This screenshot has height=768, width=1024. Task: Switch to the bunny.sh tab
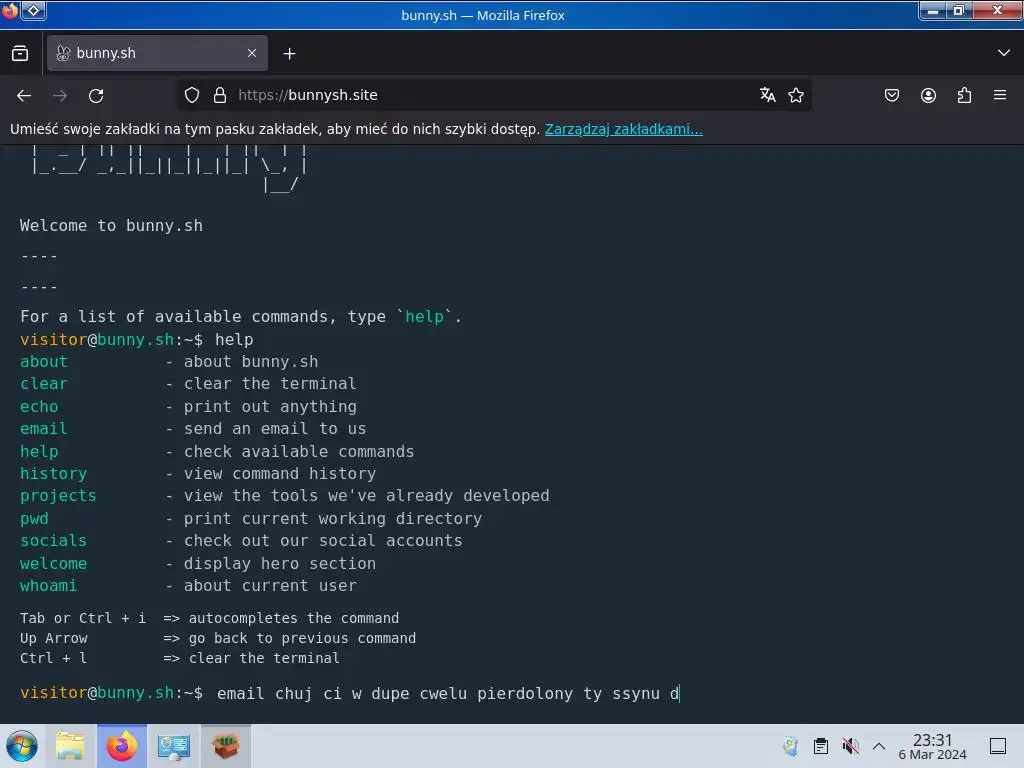(157, 53)
